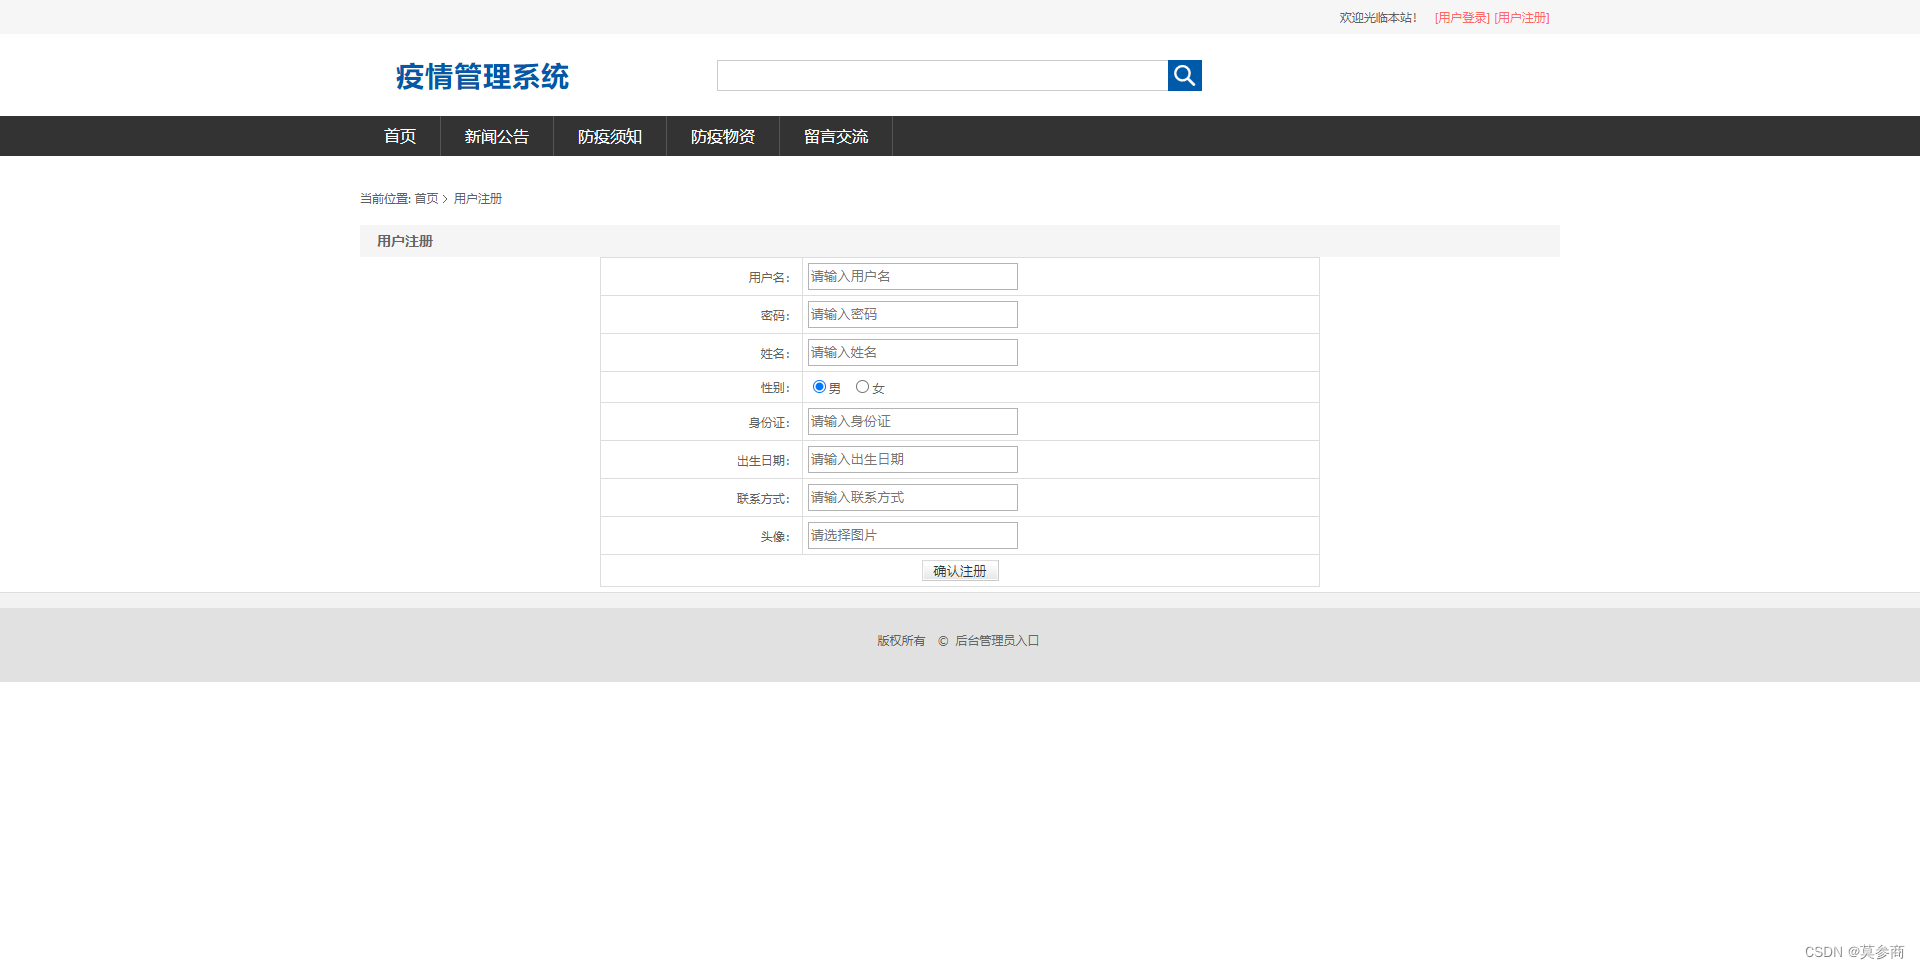Click the 确认注册 submit button
This screenshot has height=969, width=1920.
[x=960, y=571]
